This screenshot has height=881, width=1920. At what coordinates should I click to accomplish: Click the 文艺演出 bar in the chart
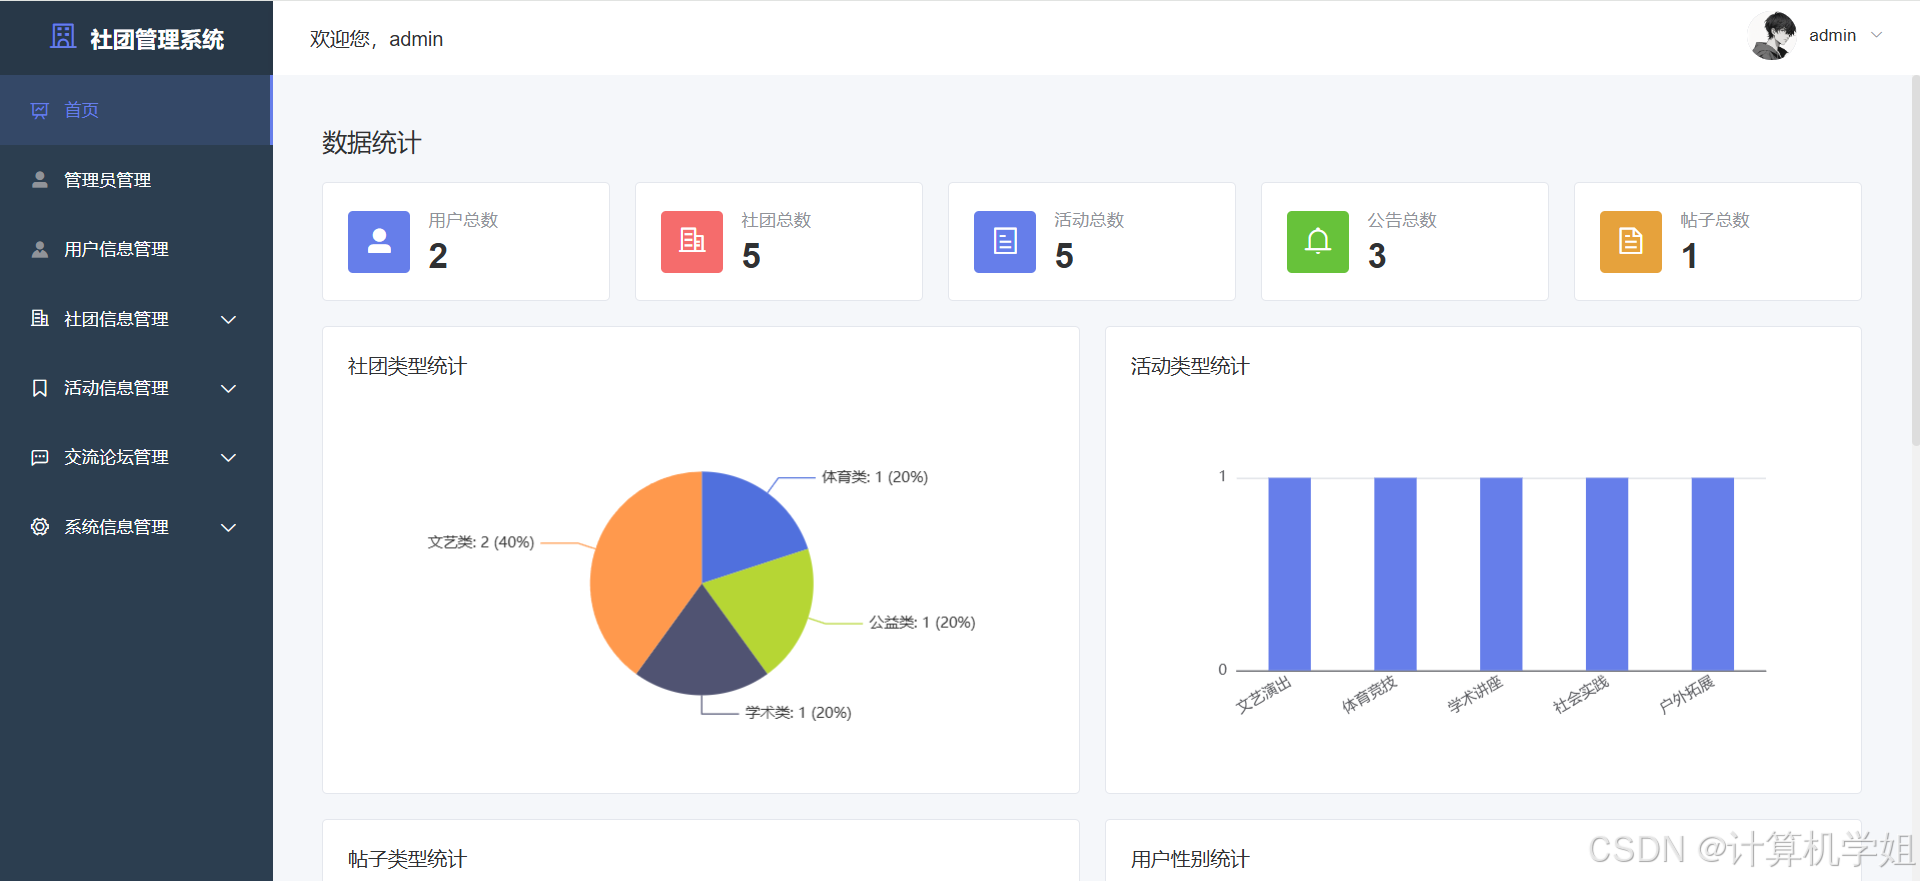[x=1289, y=574]
